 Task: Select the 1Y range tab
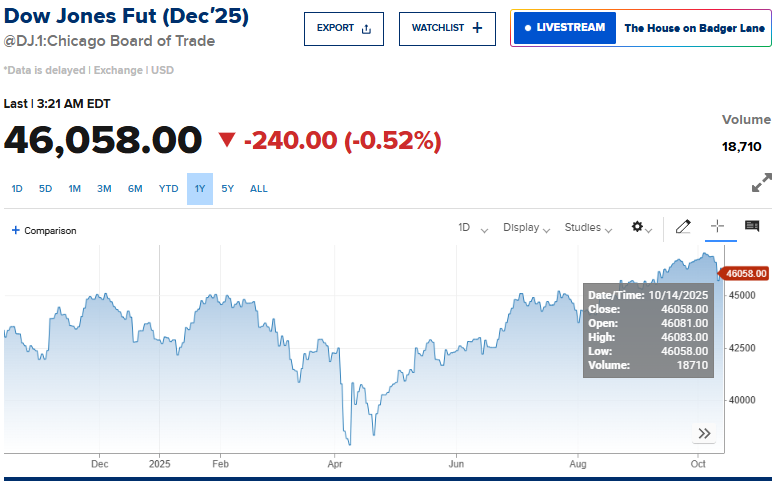(x=200, y=189)
